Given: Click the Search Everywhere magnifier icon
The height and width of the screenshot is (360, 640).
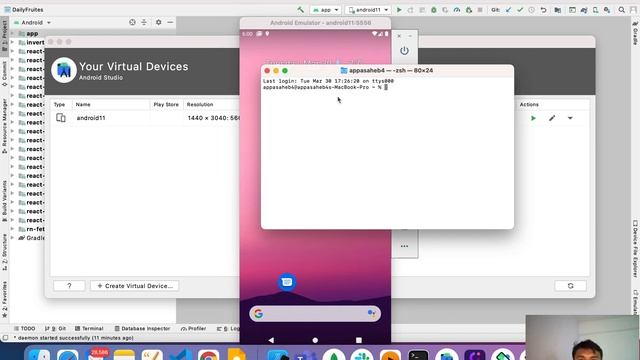Looking at the screenshot, I should (x=622, y=10).
